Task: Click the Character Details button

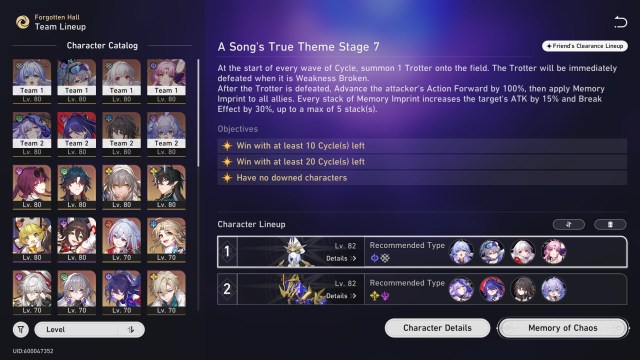Action: pyautogui.click(x=438, y=328)
